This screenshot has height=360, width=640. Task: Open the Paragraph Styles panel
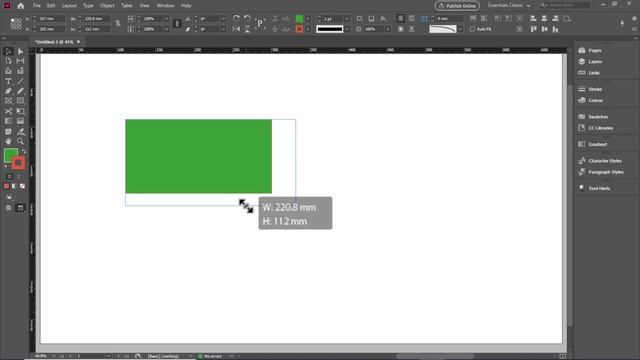point(607,172)
